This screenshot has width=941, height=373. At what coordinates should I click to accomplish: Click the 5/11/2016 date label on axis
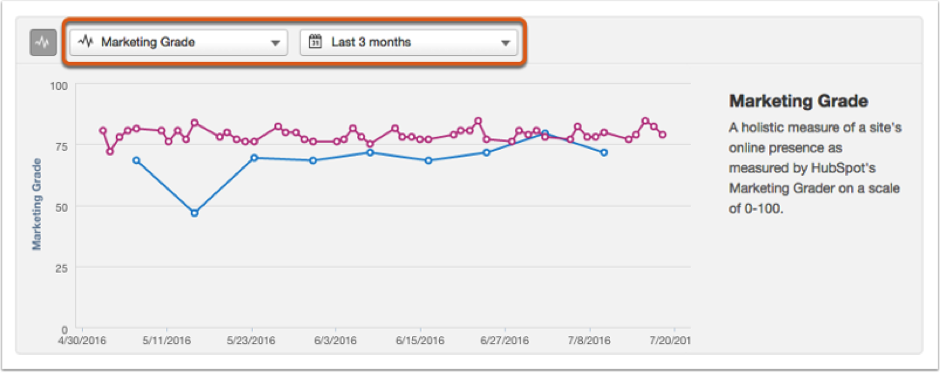point(167,341)
